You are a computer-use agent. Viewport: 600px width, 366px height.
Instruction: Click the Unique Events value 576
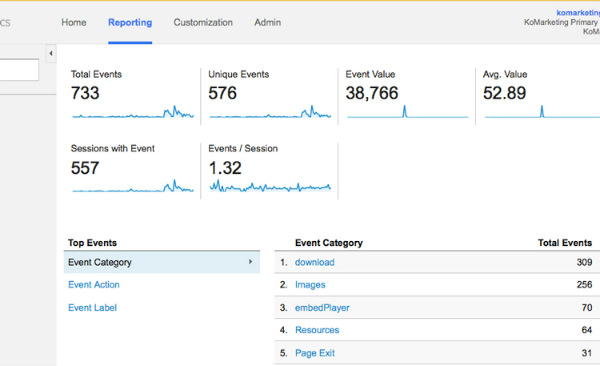[x=222, y=93]
